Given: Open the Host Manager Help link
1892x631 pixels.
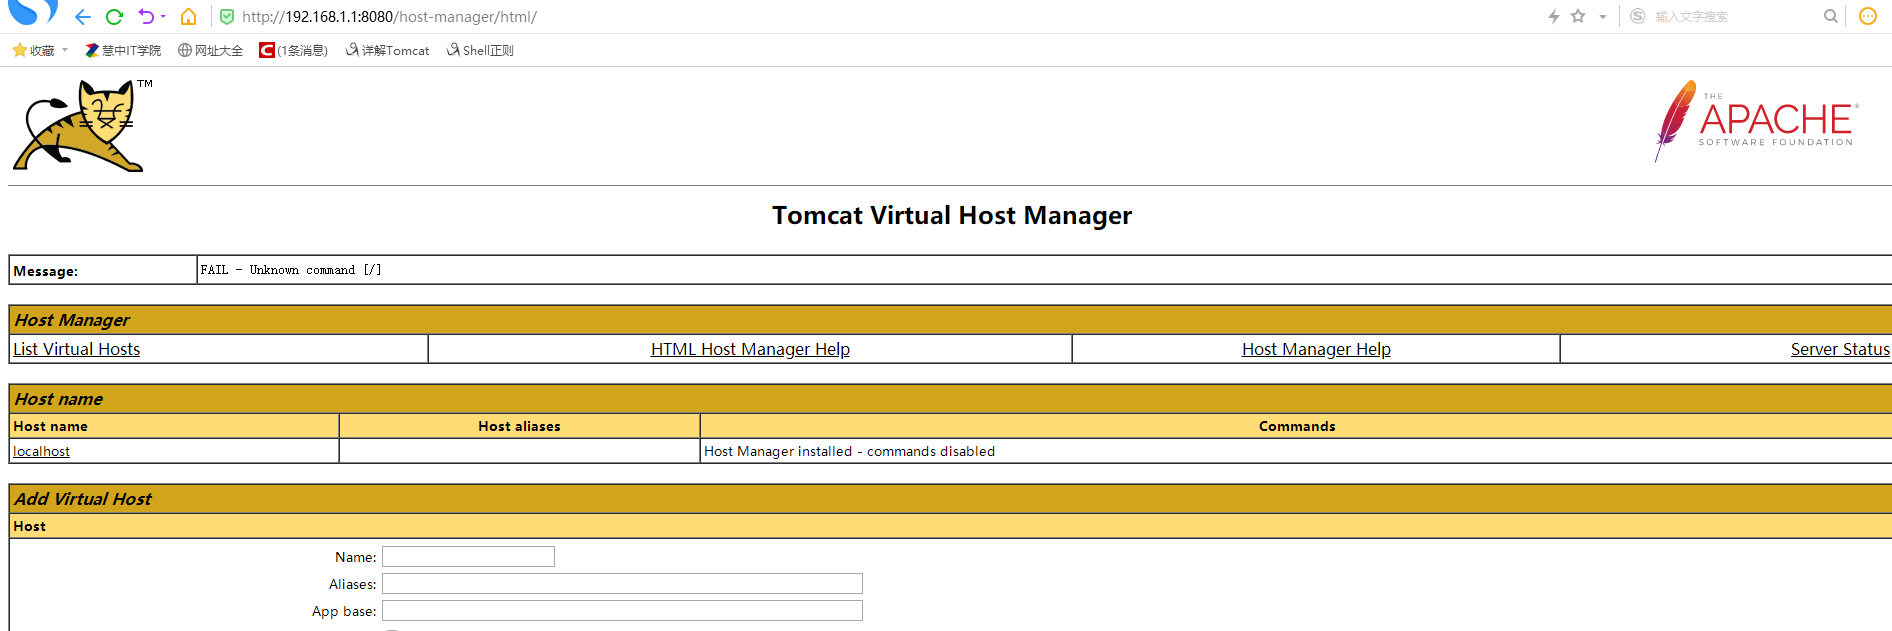Looking at the screenshot, I should [1316, 349].
